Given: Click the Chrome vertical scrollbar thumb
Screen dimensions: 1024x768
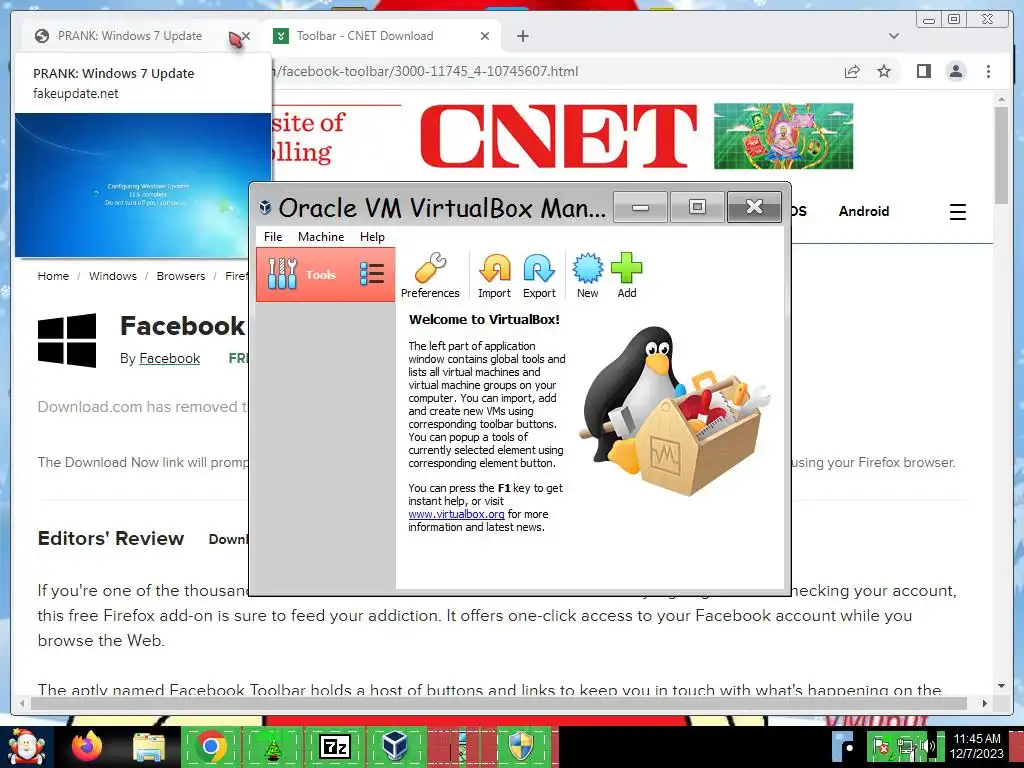Looking at the screenshot, I should point(1001,154).
